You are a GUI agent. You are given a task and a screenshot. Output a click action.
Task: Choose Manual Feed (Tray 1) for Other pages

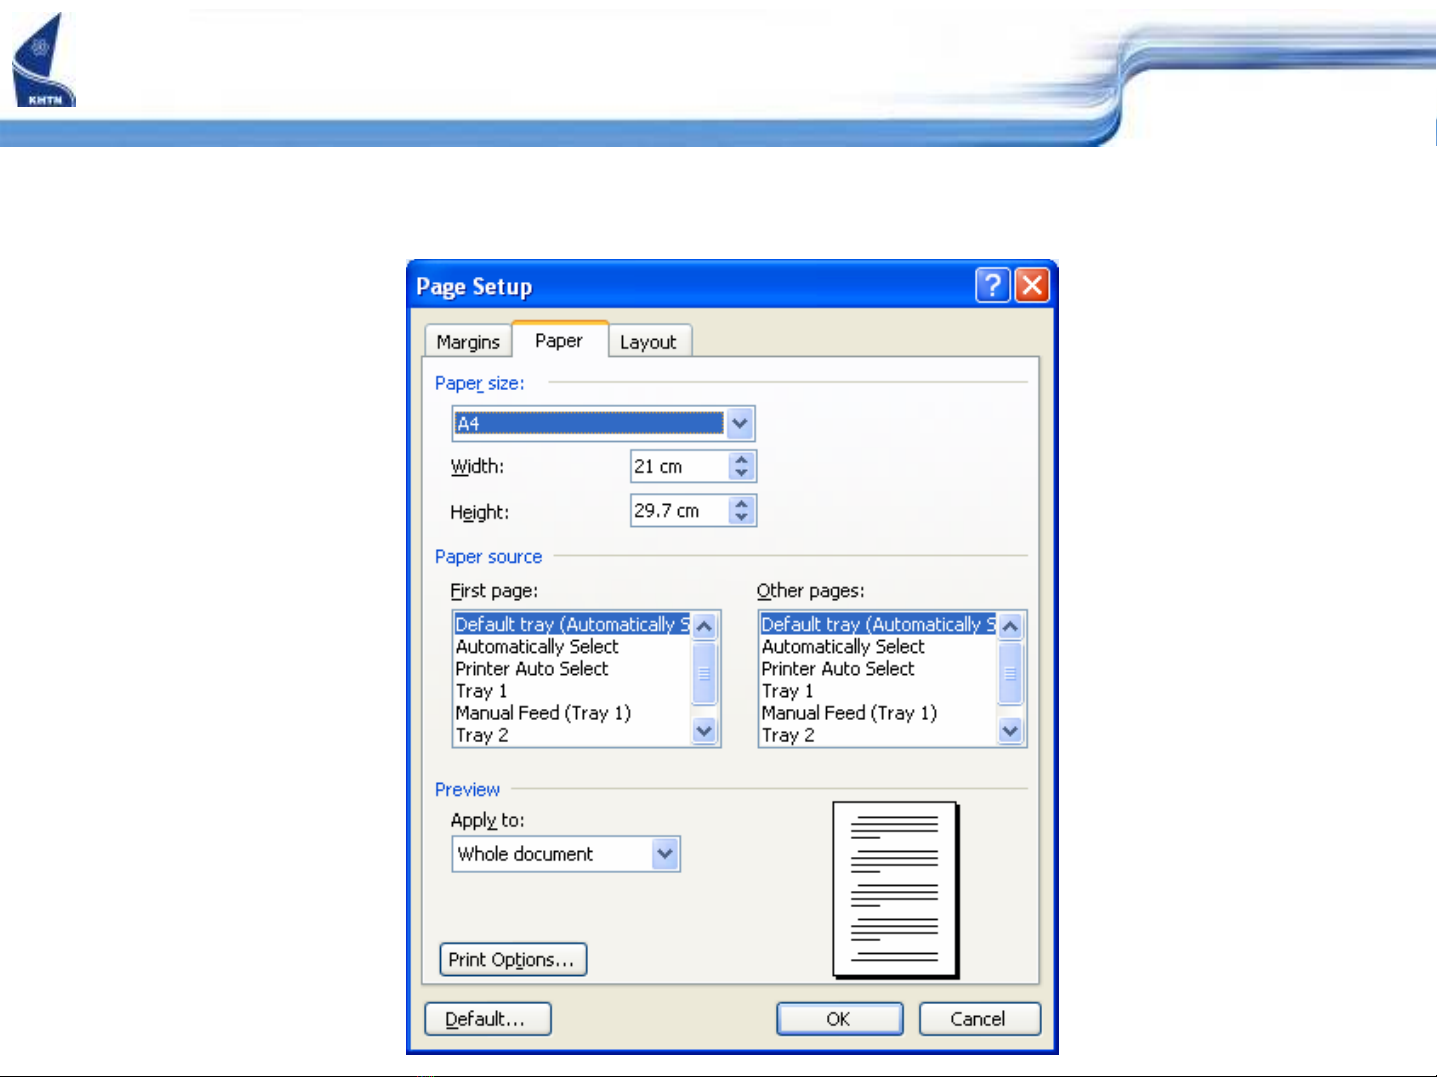[x=849, y=713]
